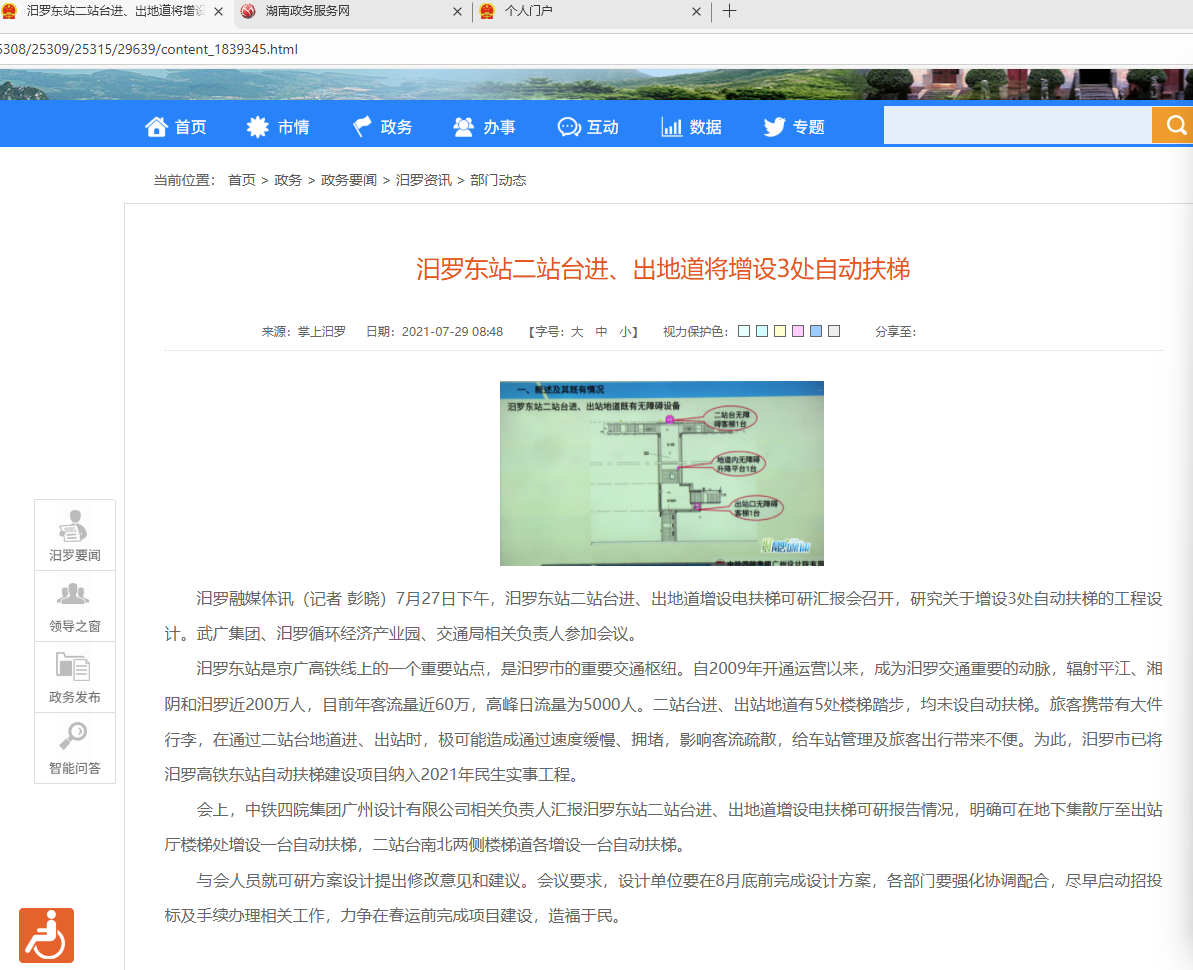
Task: Open 数据 bar chart icon
Action: click(x=671, y=127)
